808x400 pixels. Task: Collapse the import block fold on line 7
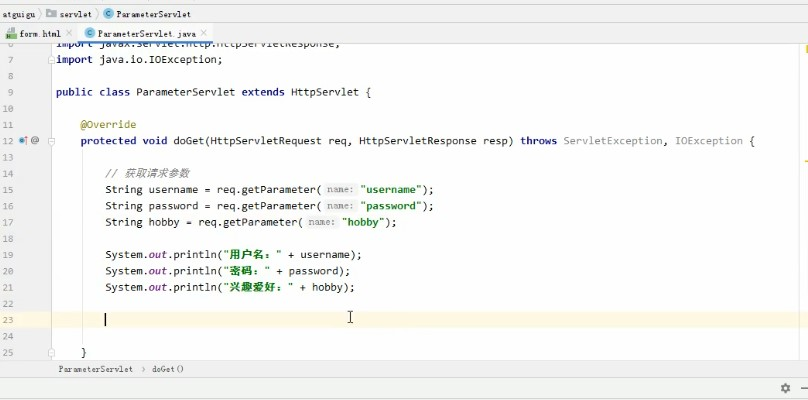click(51, 60)
